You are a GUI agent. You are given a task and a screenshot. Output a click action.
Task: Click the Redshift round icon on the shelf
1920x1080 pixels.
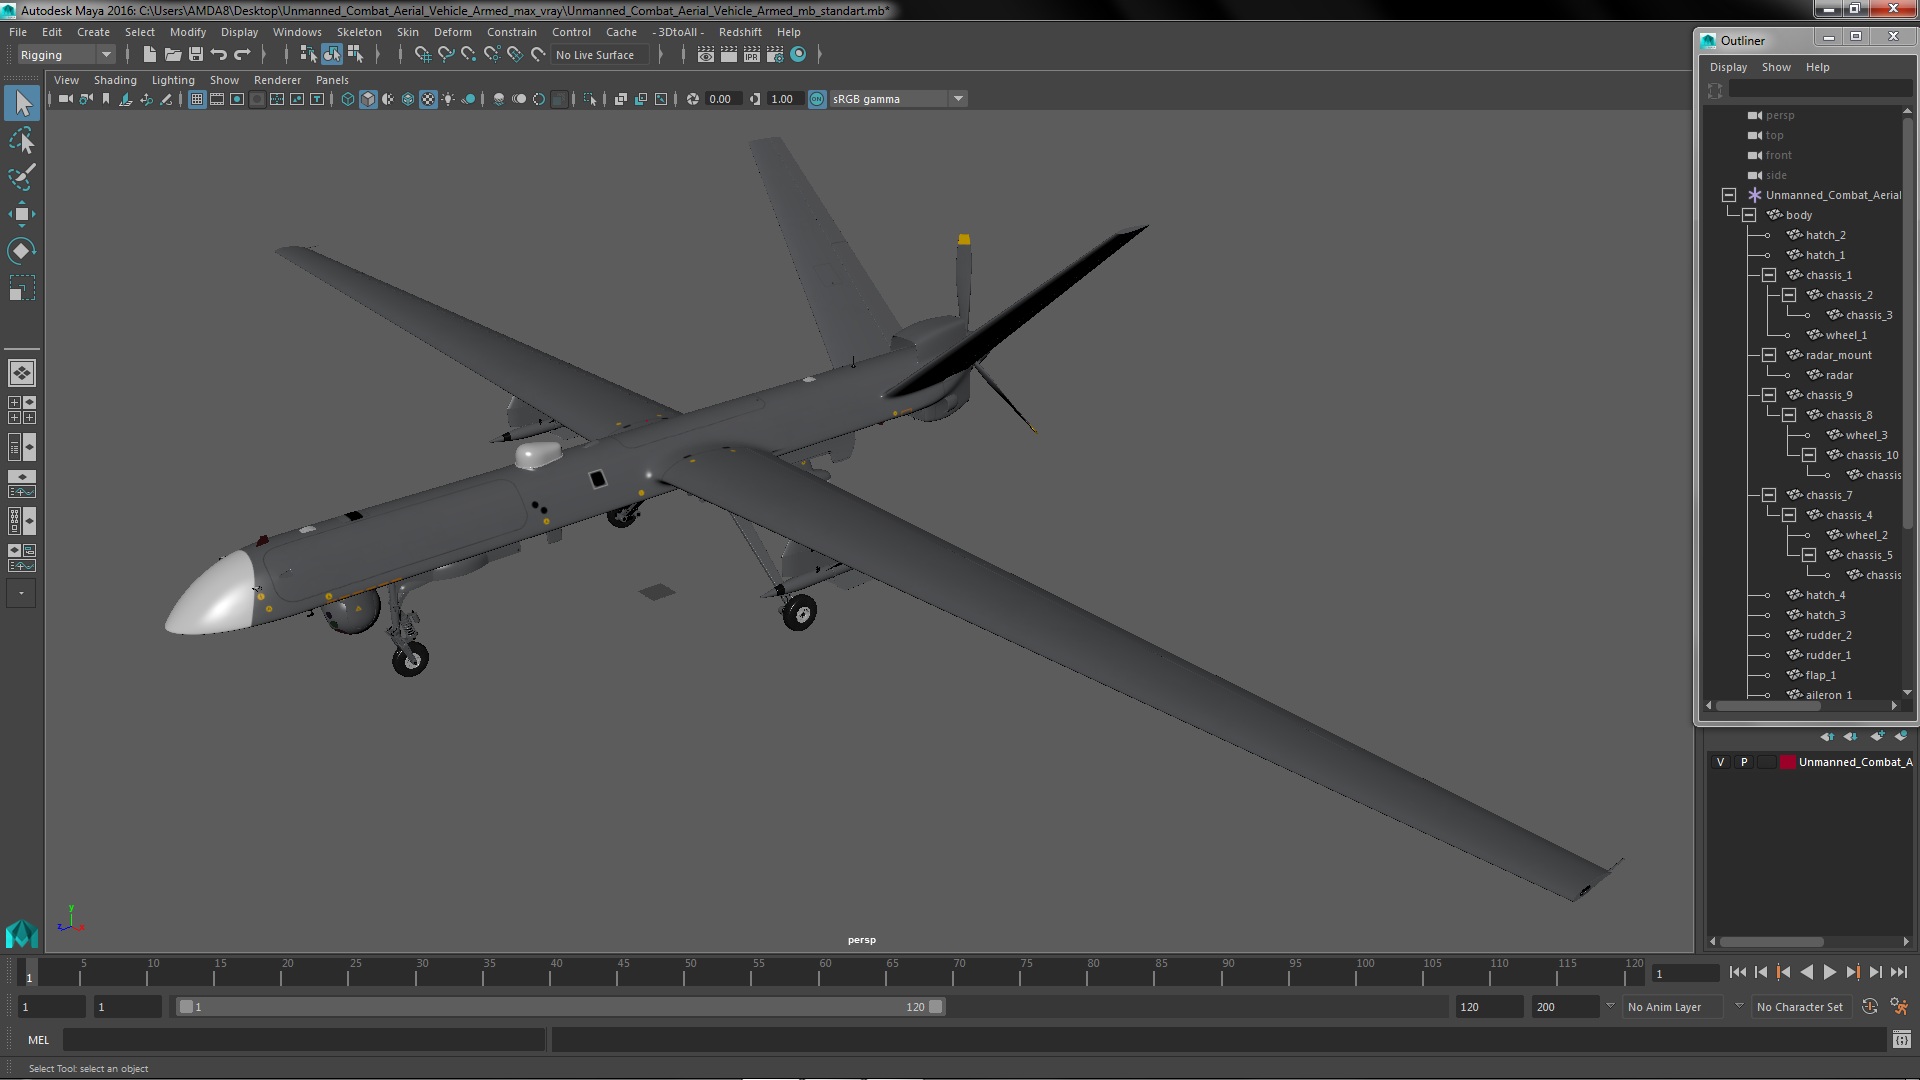coord(798,55)
